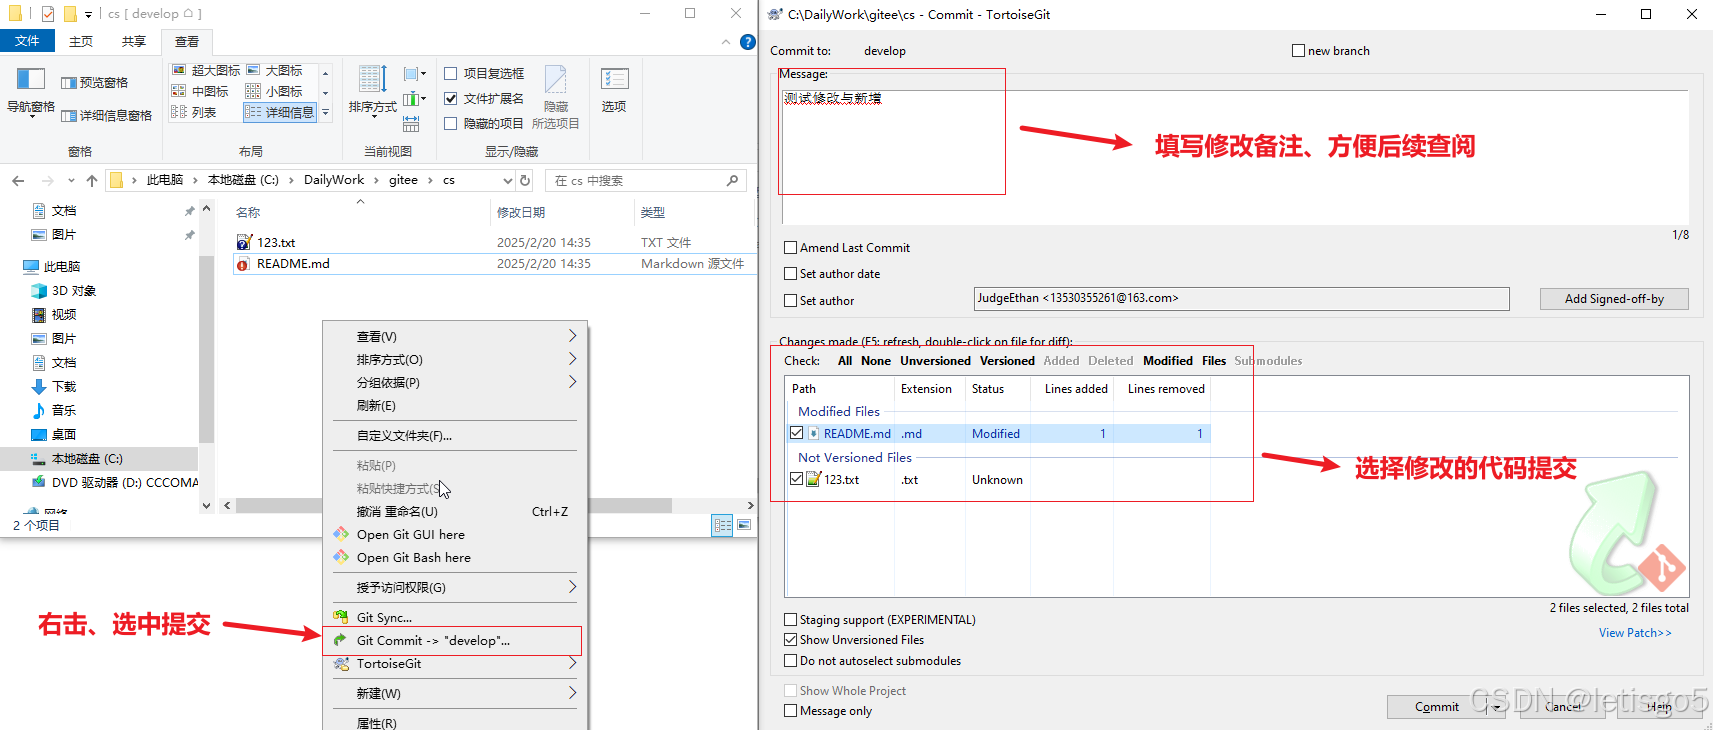Choose Properties (属性) in the context menu

click(454, 722)
